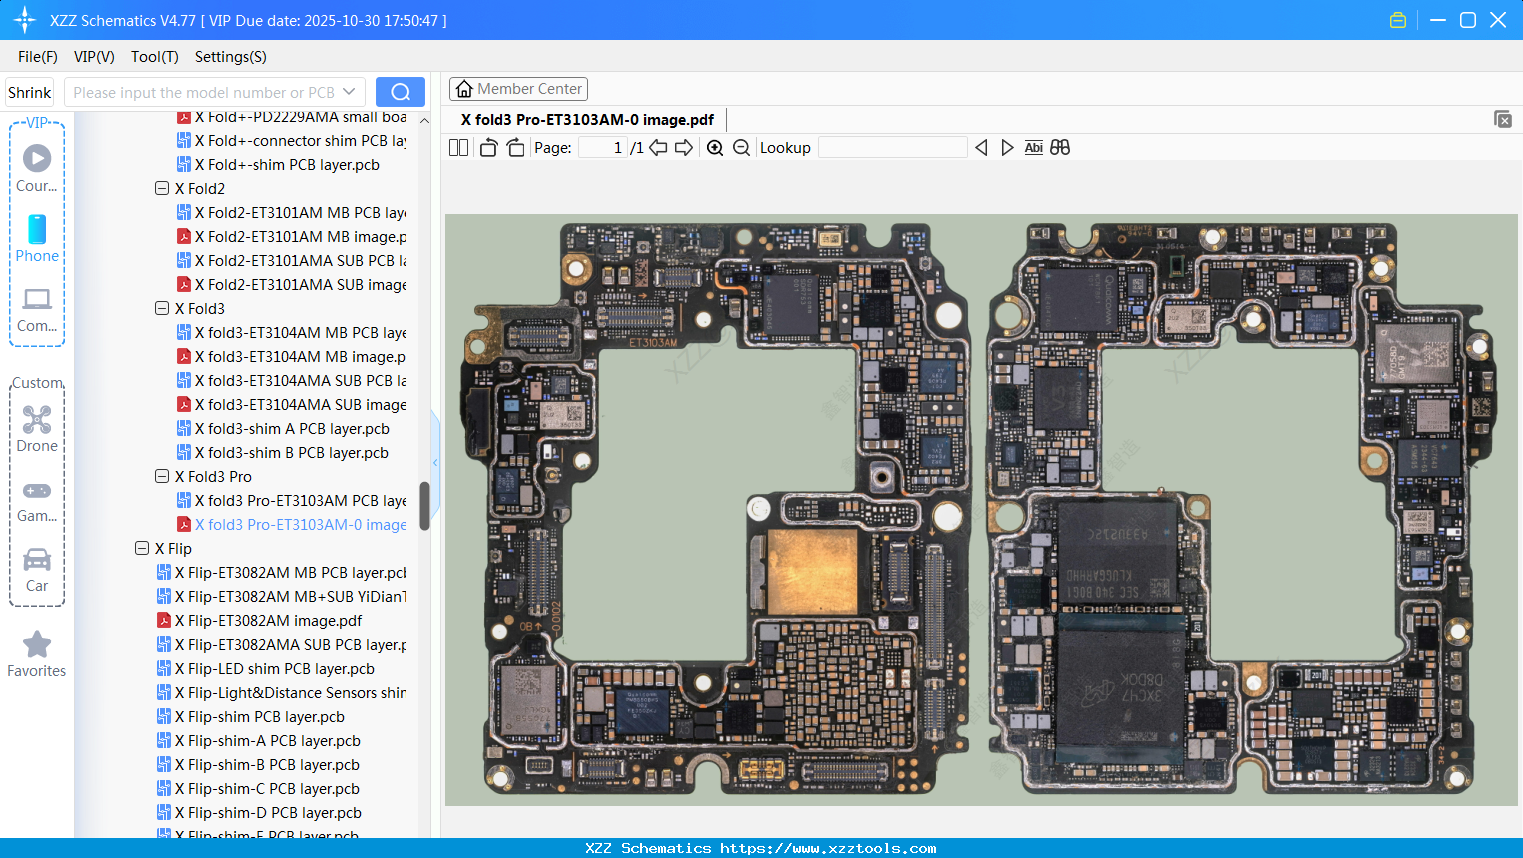Viewport: 1523px width, 858px height.
Task: Click the blue search button
Action: coord(400,92)
